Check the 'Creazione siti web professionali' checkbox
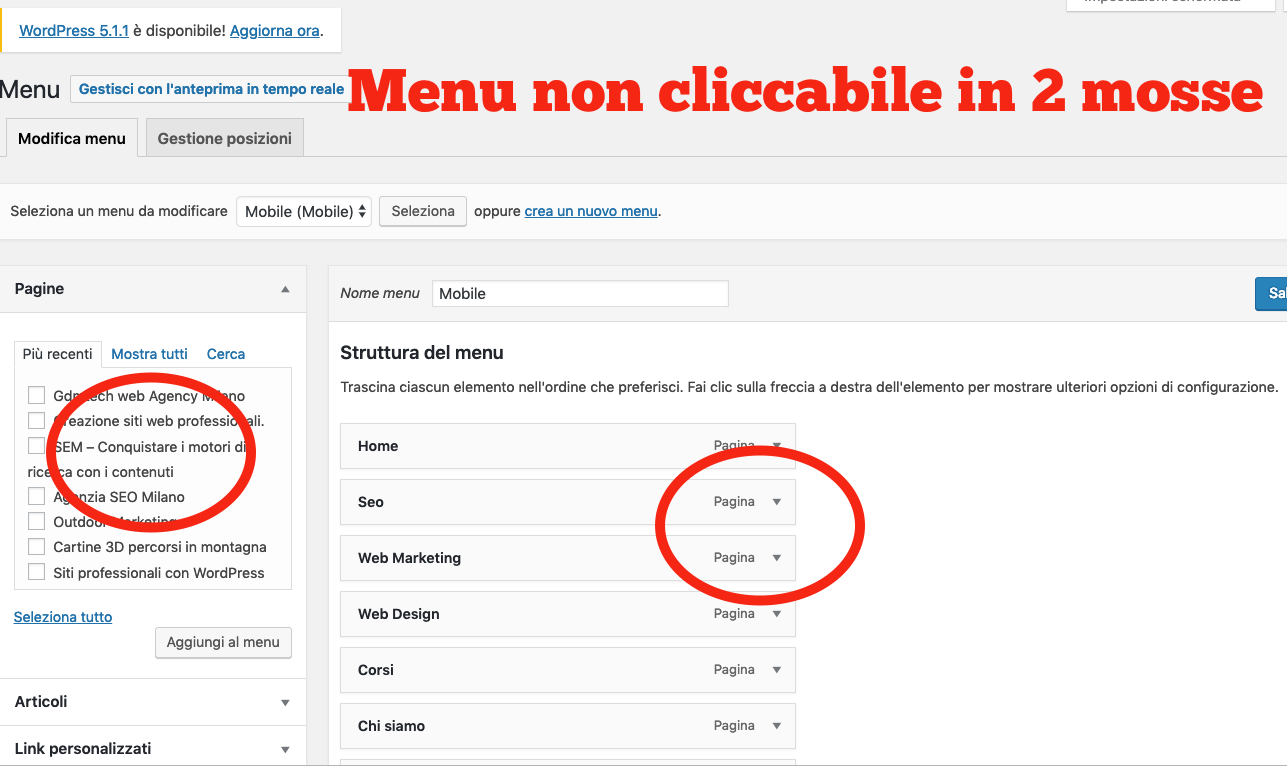 pyautogui.click(x=37, y=420)
